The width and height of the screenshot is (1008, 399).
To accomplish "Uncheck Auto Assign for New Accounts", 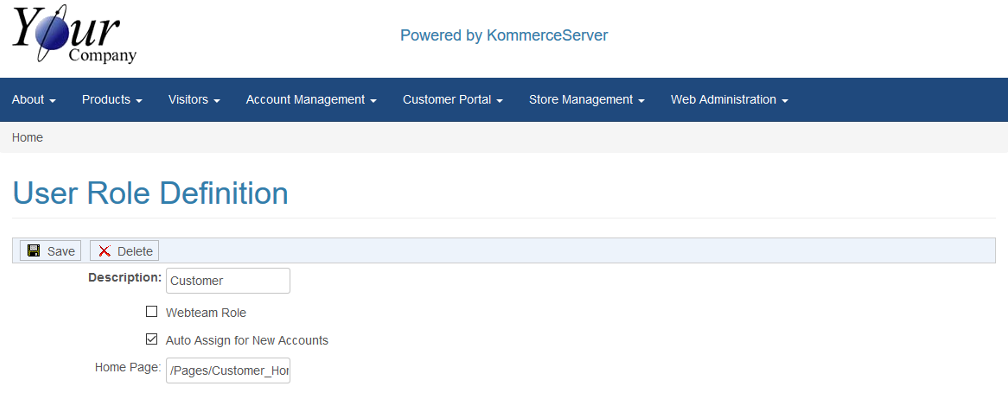I will click(152, 339).
